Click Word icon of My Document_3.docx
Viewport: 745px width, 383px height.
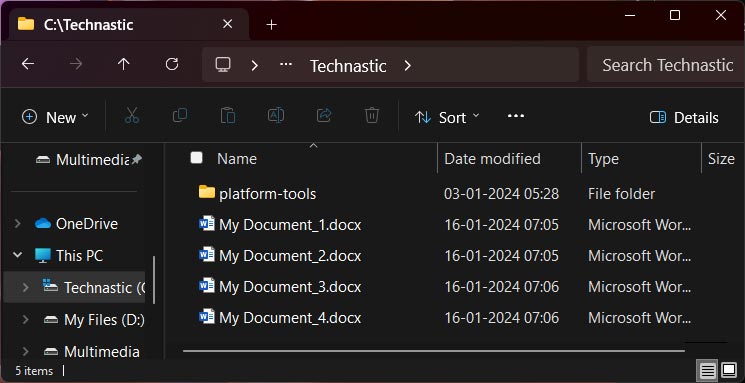tap(207, 286)
